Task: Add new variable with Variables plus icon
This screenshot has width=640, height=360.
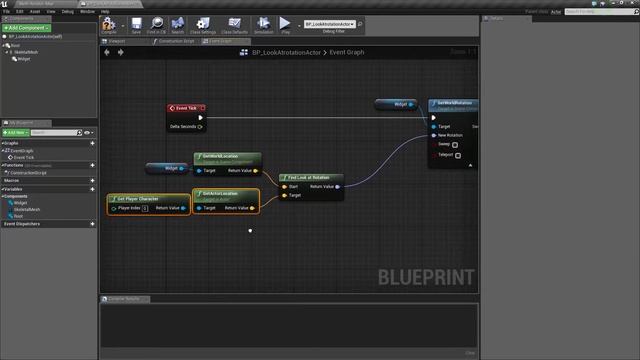Action: pos(92,189)
